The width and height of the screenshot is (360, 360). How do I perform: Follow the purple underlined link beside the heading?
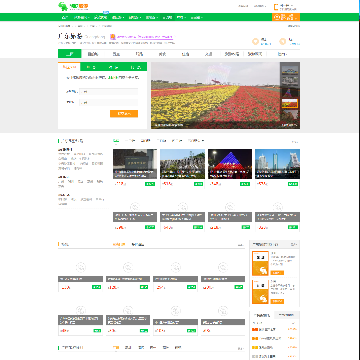145,37
